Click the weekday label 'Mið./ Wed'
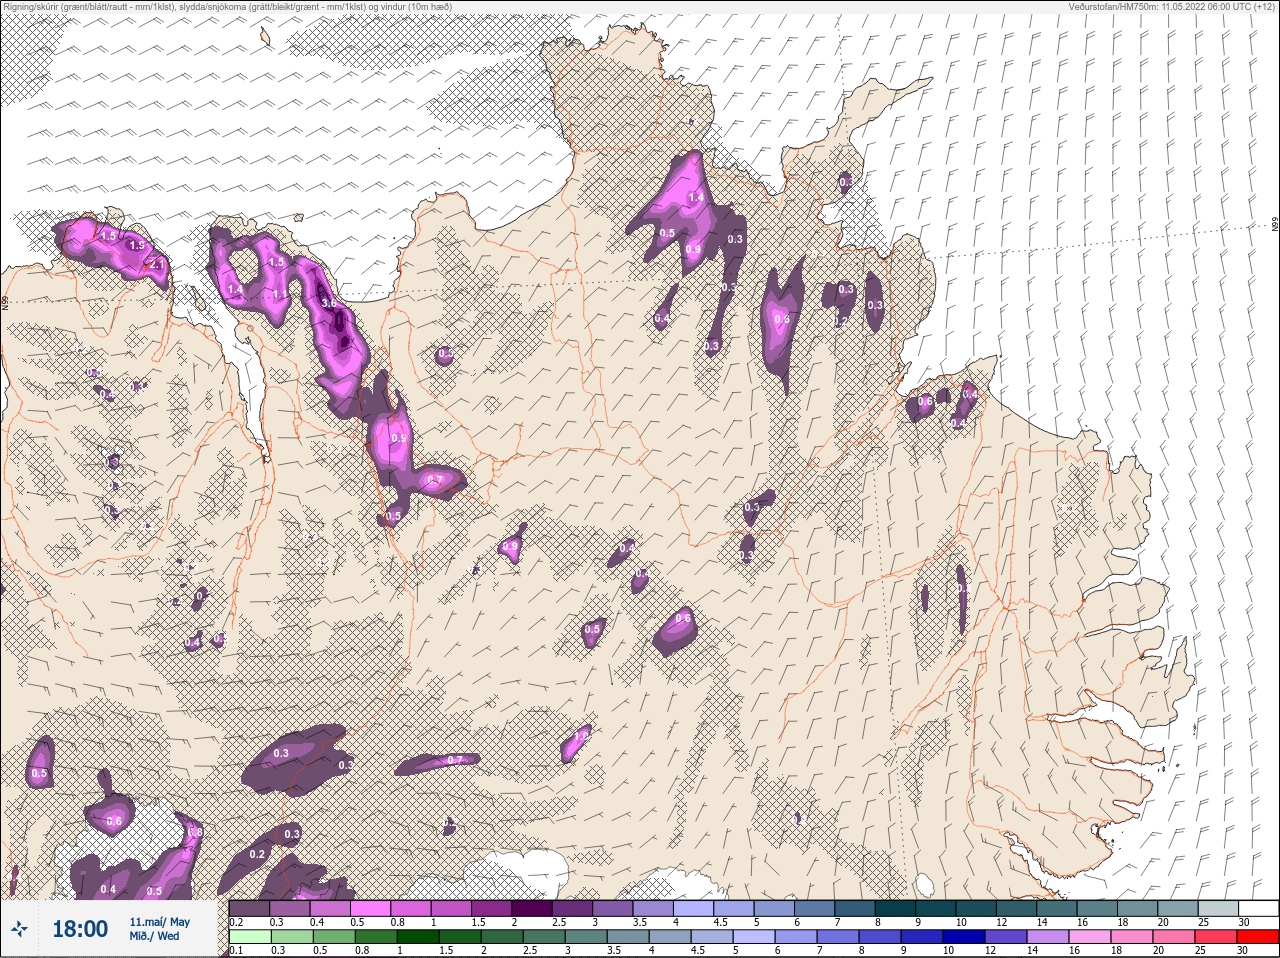1280x958 pixels. (x=154, y=936)
